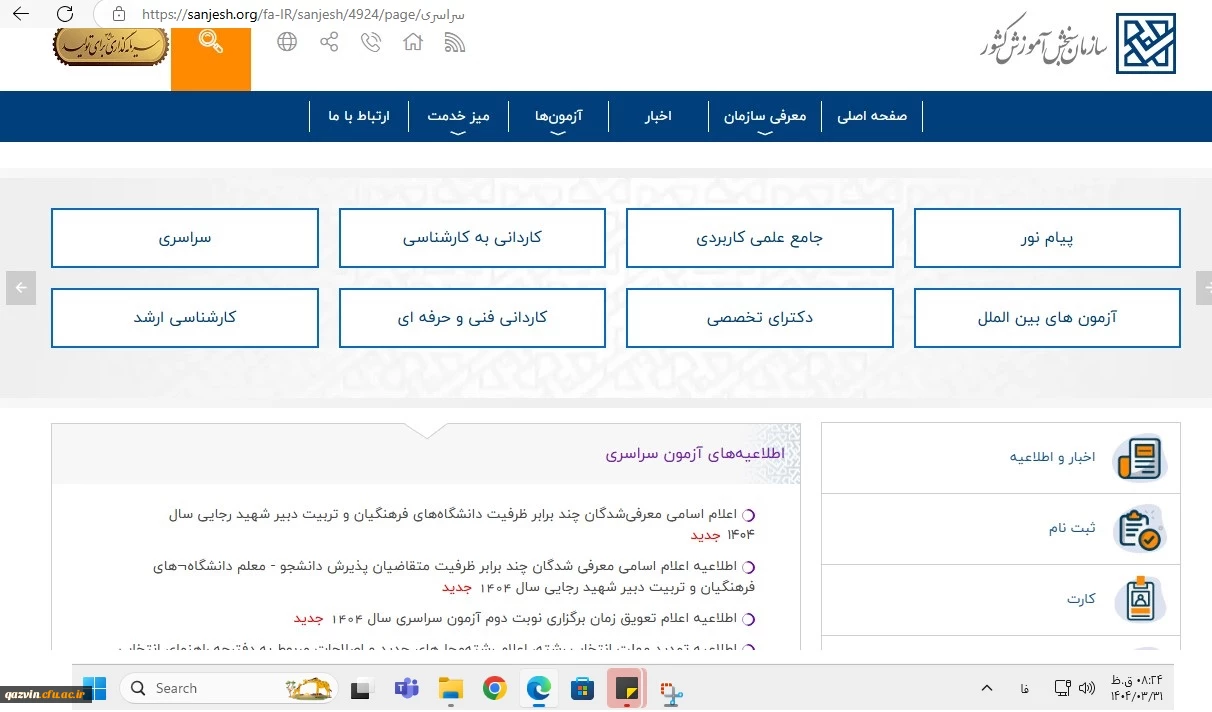Open the اخبار menu item
This screenshot has height=712, width=1212.
pyautogui.click(x=657, y=116)
